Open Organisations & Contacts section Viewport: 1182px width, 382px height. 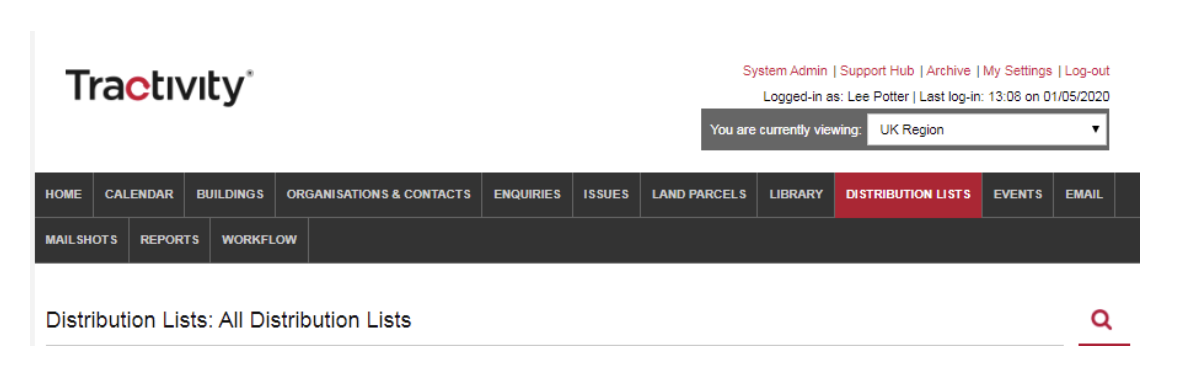pos(378,194)
